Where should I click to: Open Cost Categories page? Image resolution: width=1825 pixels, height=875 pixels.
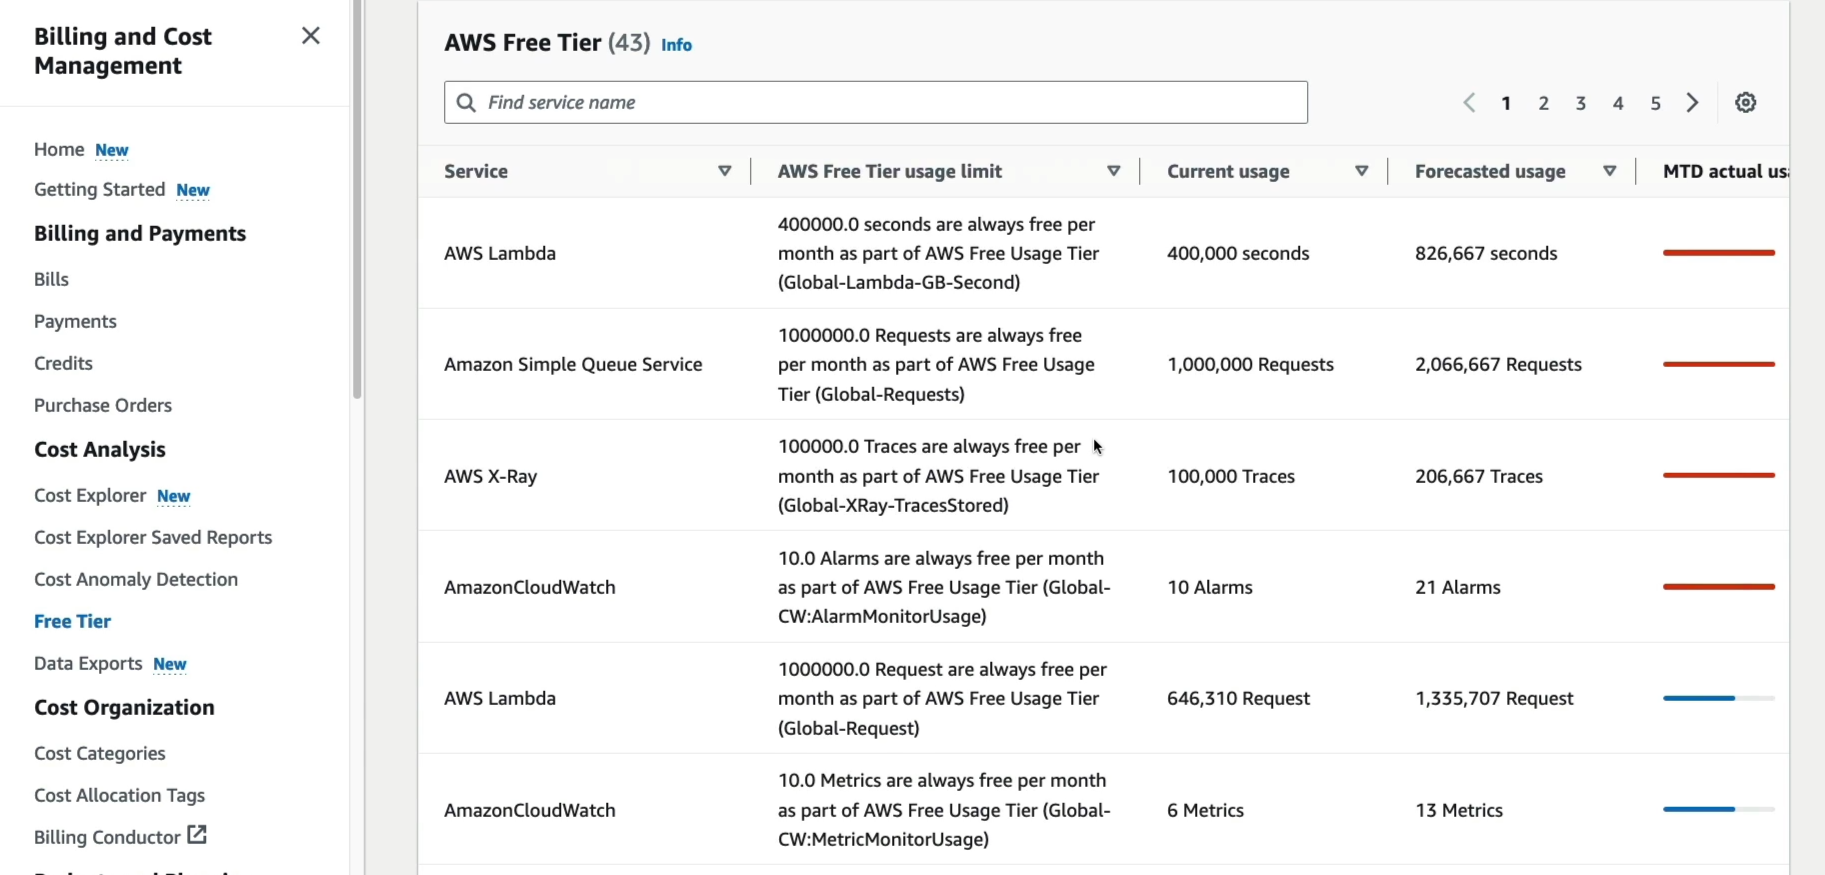pos(100,753)
